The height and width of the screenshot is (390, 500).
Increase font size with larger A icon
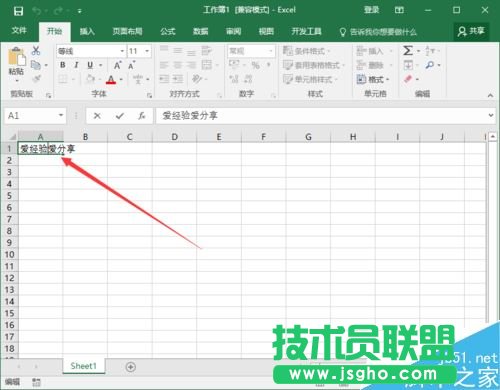117,65
